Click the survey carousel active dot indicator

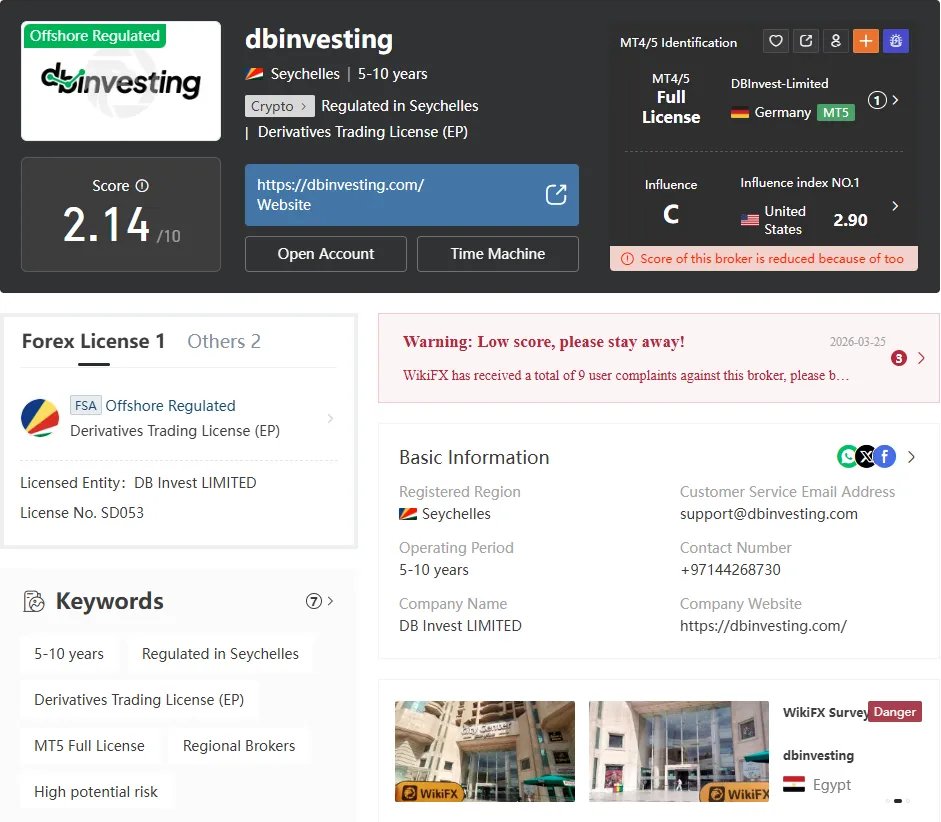tap(898, 801)
